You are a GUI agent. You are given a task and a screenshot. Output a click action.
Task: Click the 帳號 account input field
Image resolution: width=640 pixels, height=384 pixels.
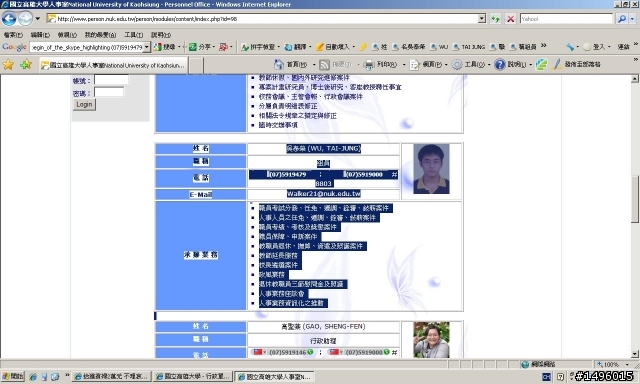click(x=111, y=80)
